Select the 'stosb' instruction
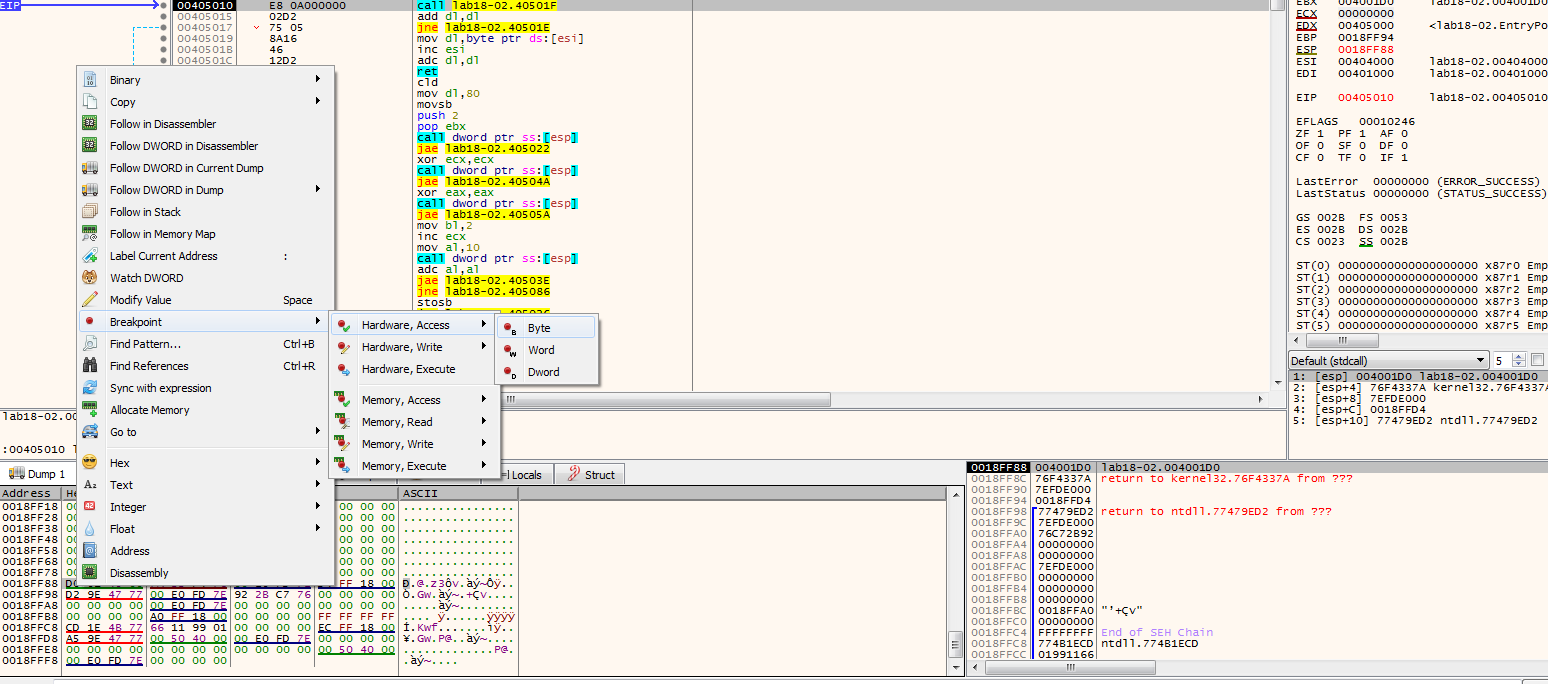This screenshot has height=684, width=1548. pos(434,302)
